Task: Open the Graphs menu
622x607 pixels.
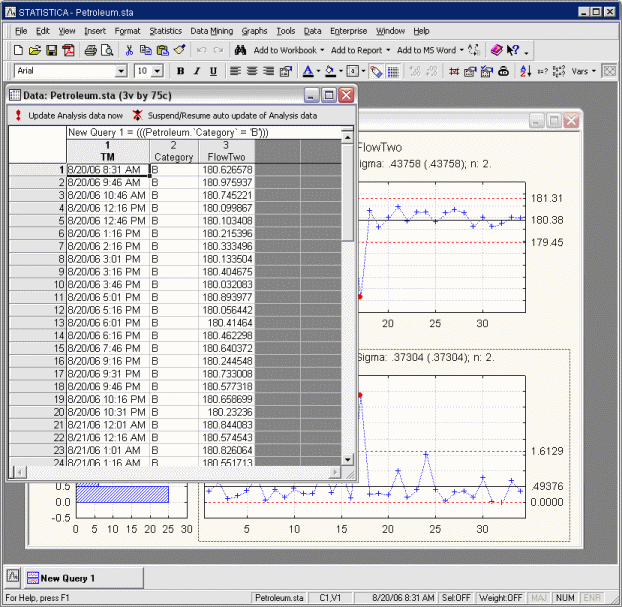Action: point(254,31)
